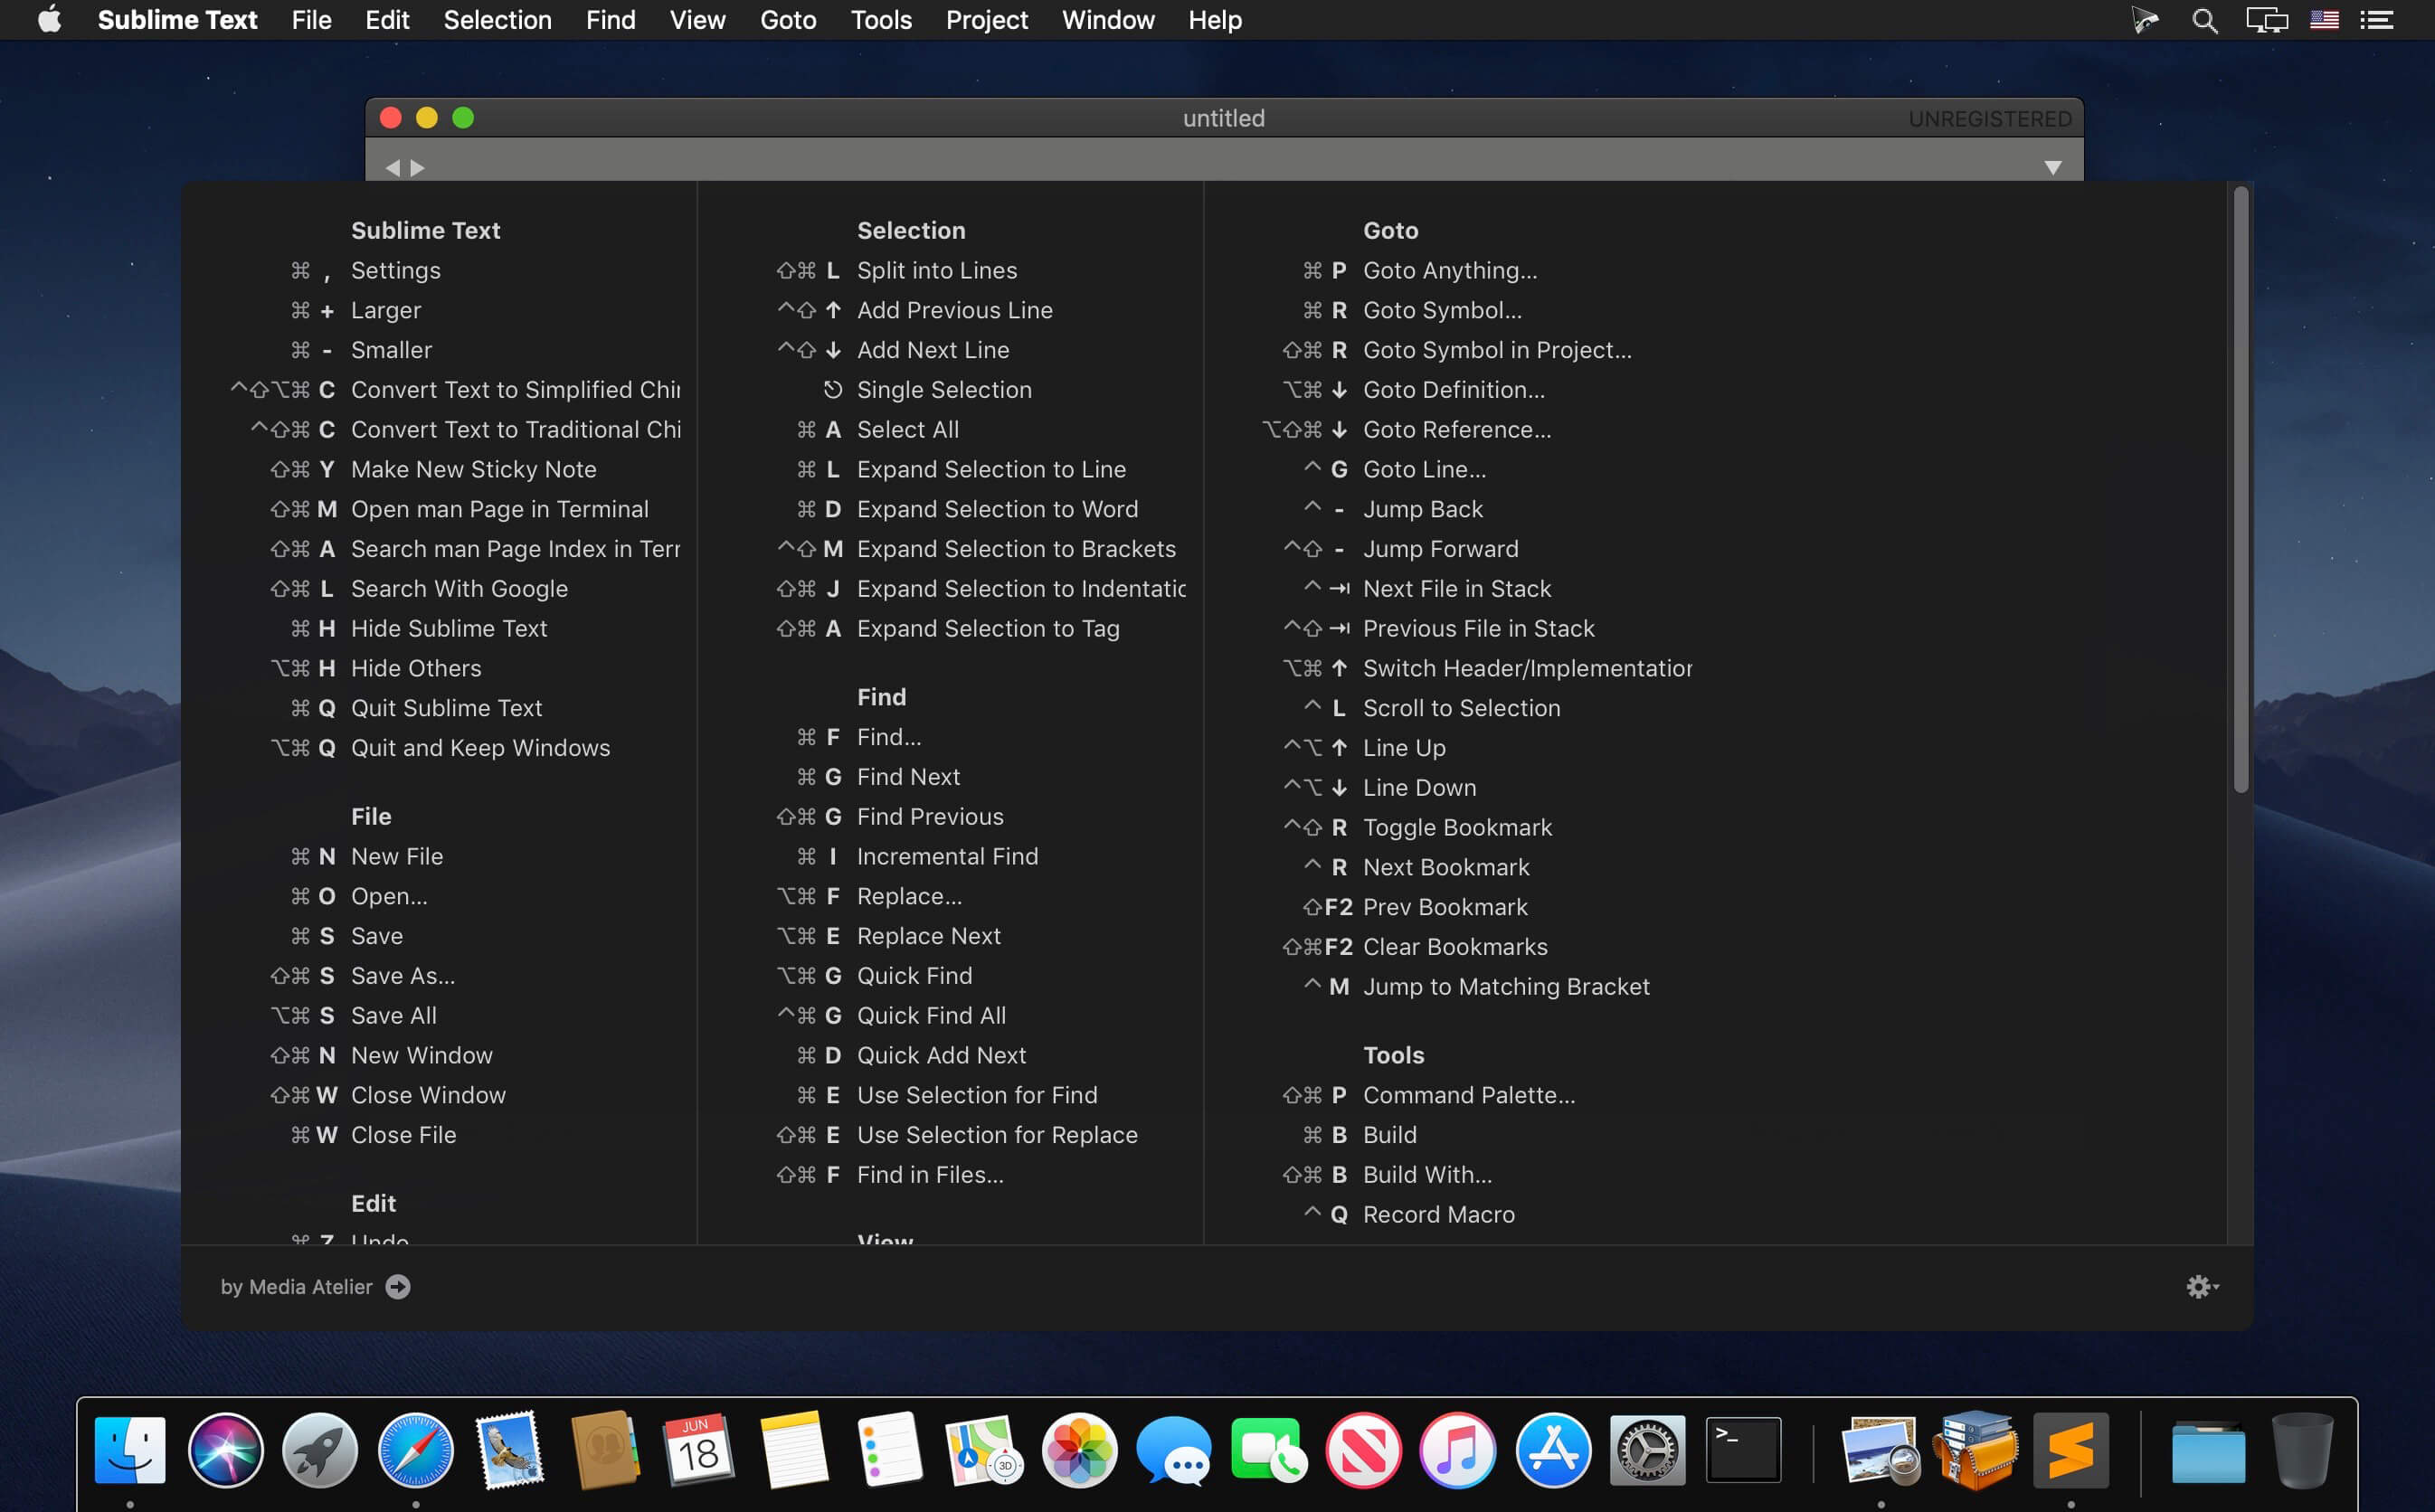This screenshot has width=2435, height=1512.
Task: Open the Project menu in the menu bar
Action: click(x=987, y=20)
